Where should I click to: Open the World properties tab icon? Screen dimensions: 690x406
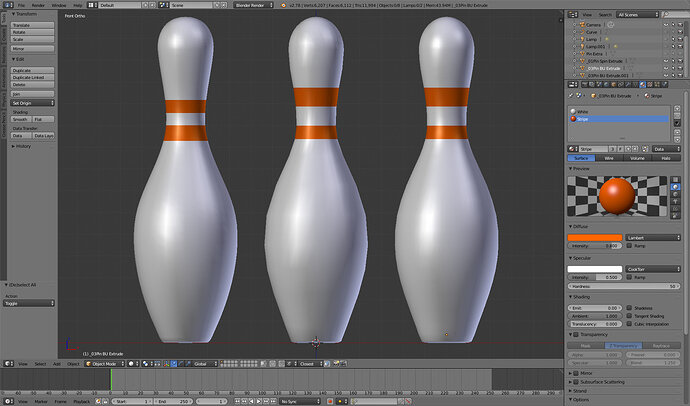pyautogui.click(x=606, y=84)
